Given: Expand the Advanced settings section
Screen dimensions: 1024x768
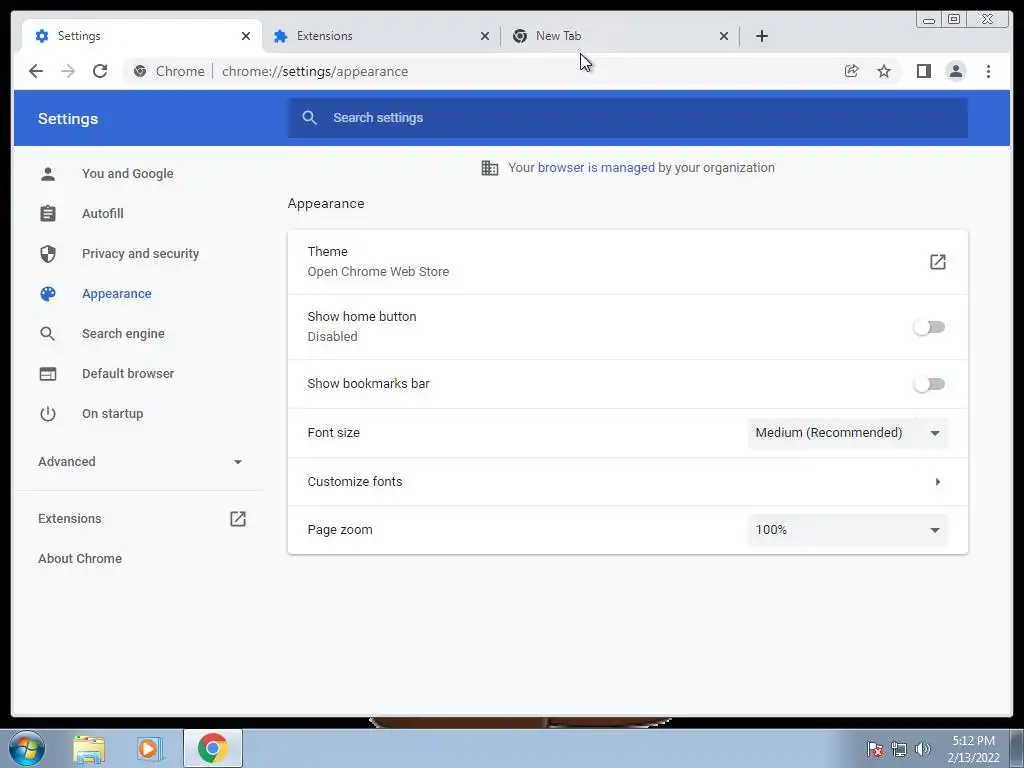Looking at the screenshot, I should [140, 462].
